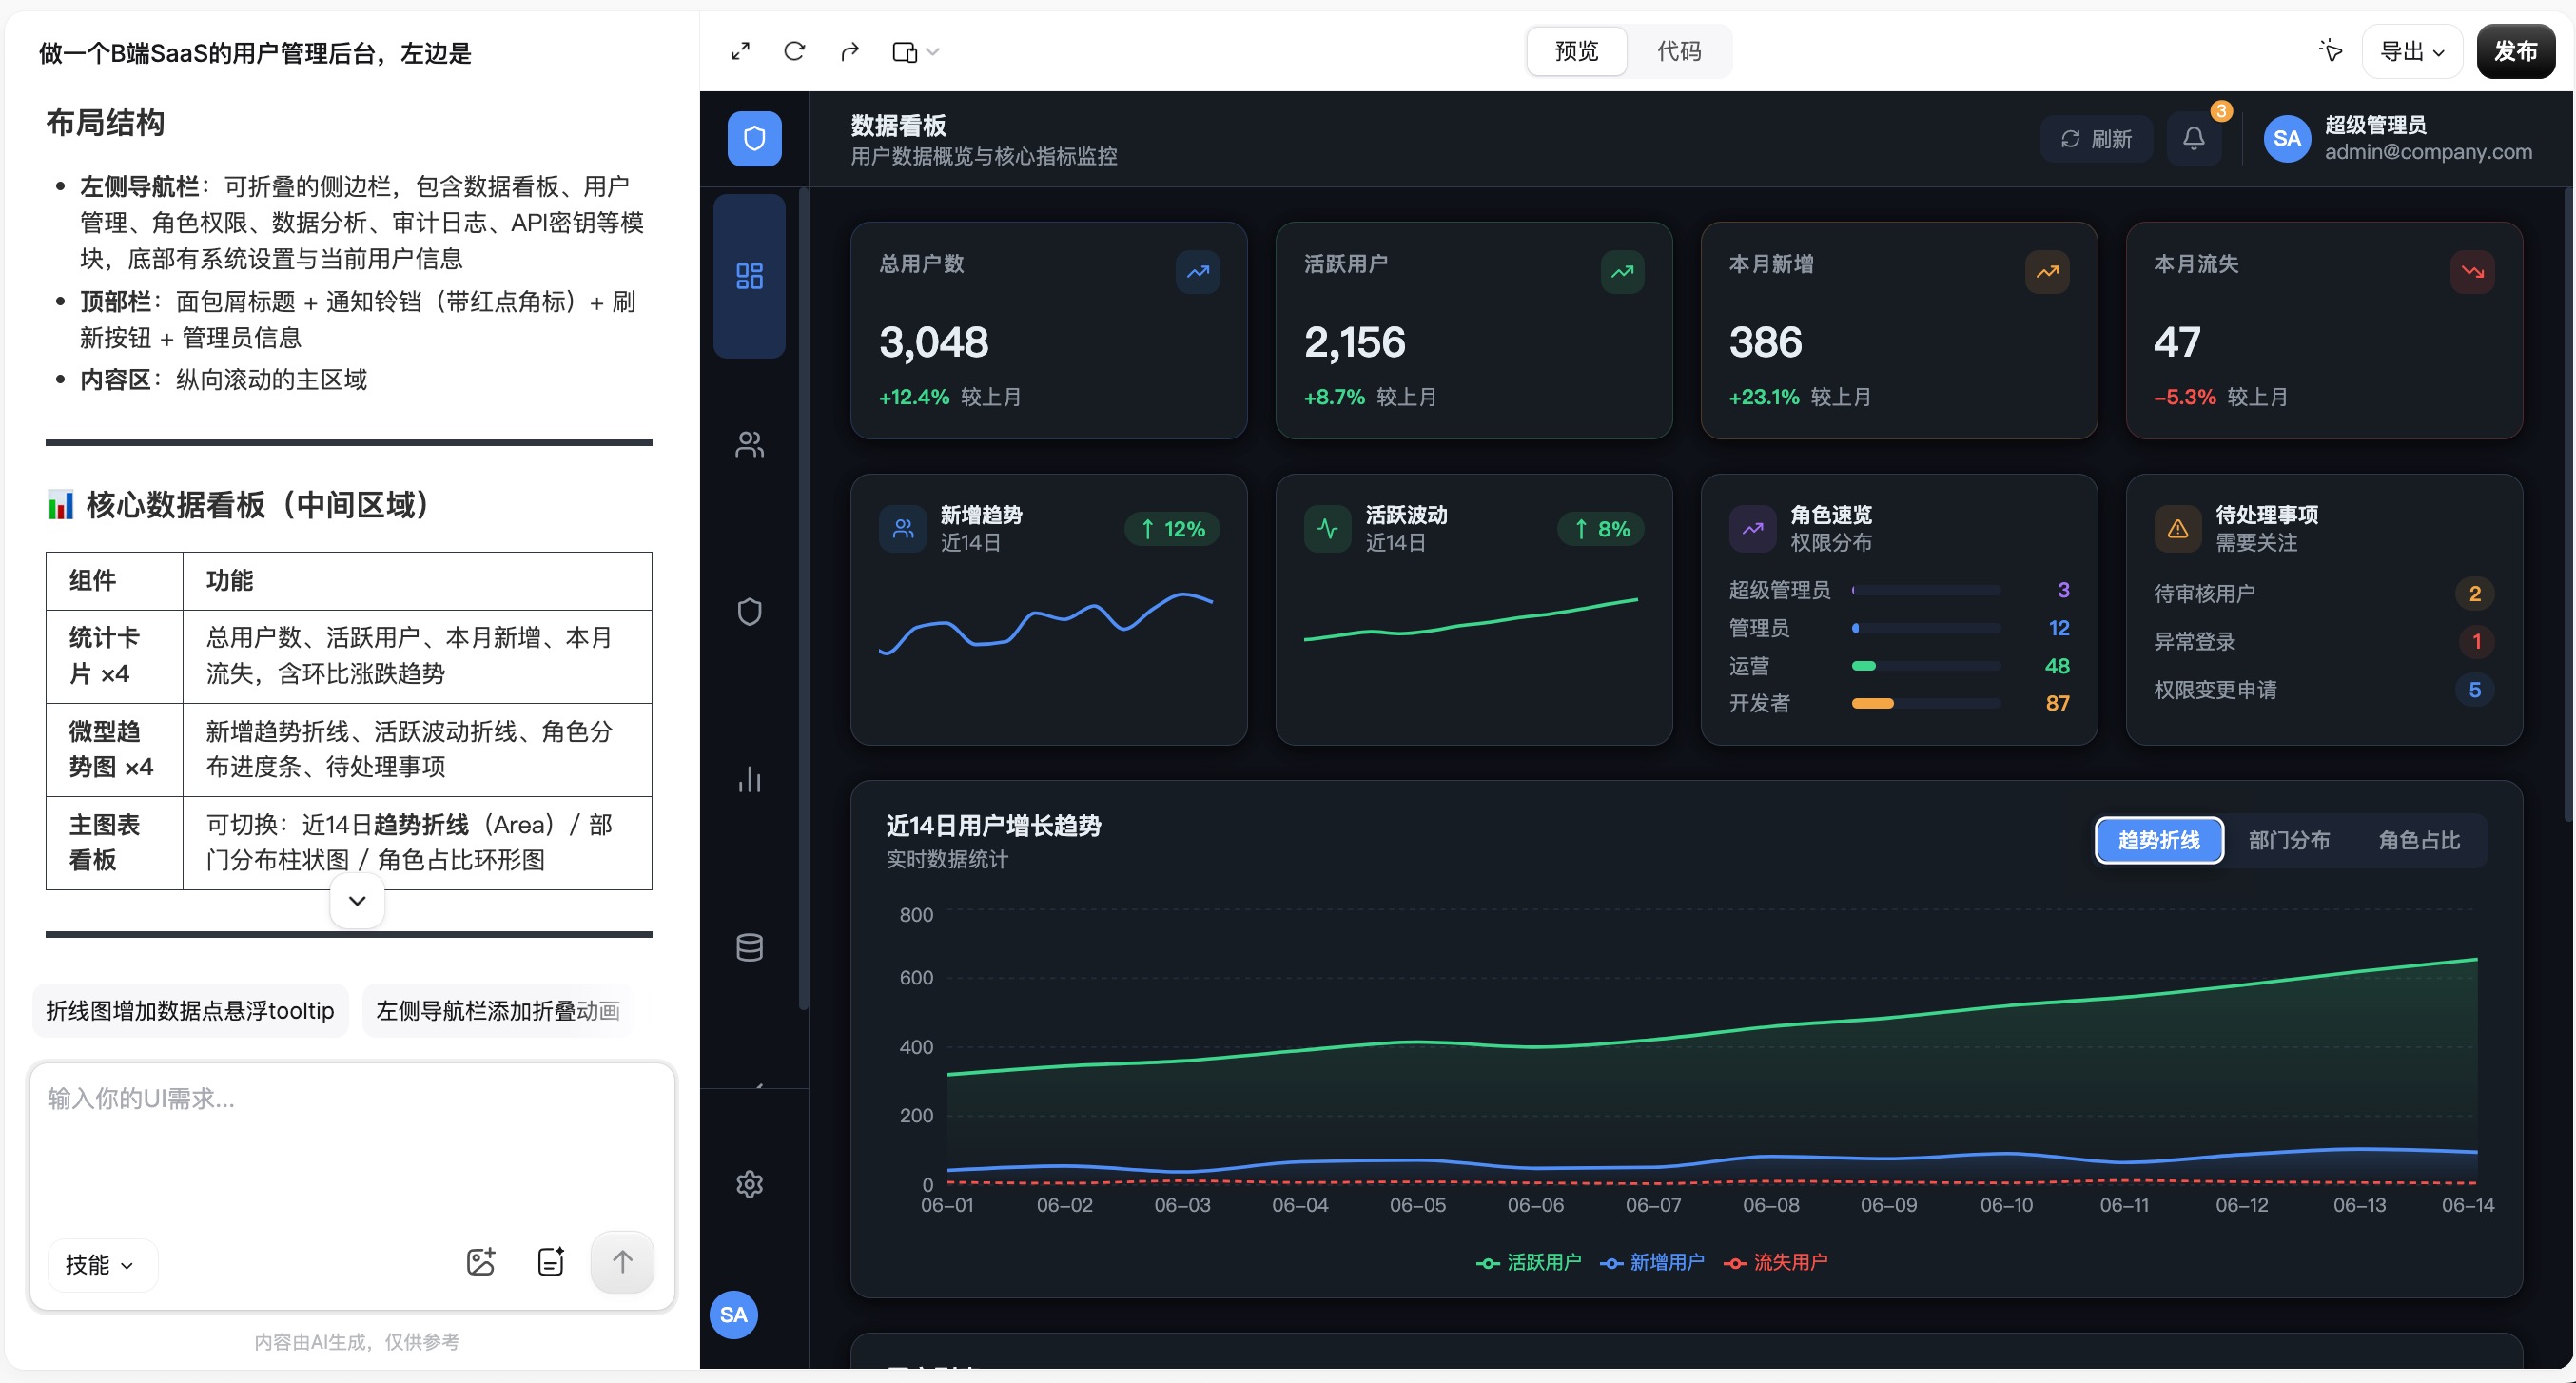This screenshot has width=2576, height=1383.
Task: Click the 刷新 button in header
Action: [2096, 139]
